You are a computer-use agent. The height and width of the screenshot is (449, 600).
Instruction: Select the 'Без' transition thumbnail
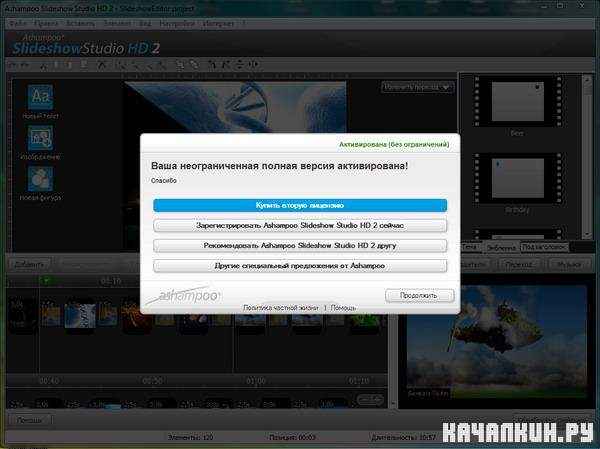[x=517, y=101]
